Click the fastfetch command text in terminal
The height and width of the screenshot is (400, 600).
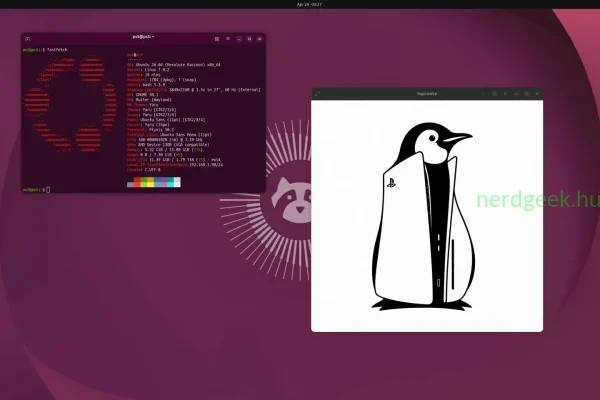click(57, 50)
